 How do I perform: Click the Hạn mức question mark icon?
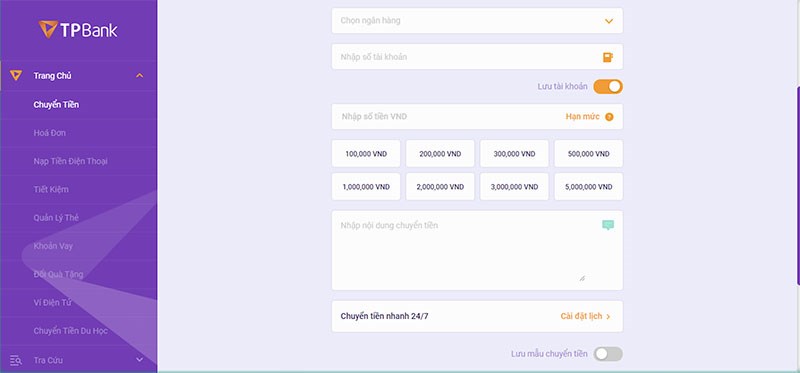pos(609,117)
